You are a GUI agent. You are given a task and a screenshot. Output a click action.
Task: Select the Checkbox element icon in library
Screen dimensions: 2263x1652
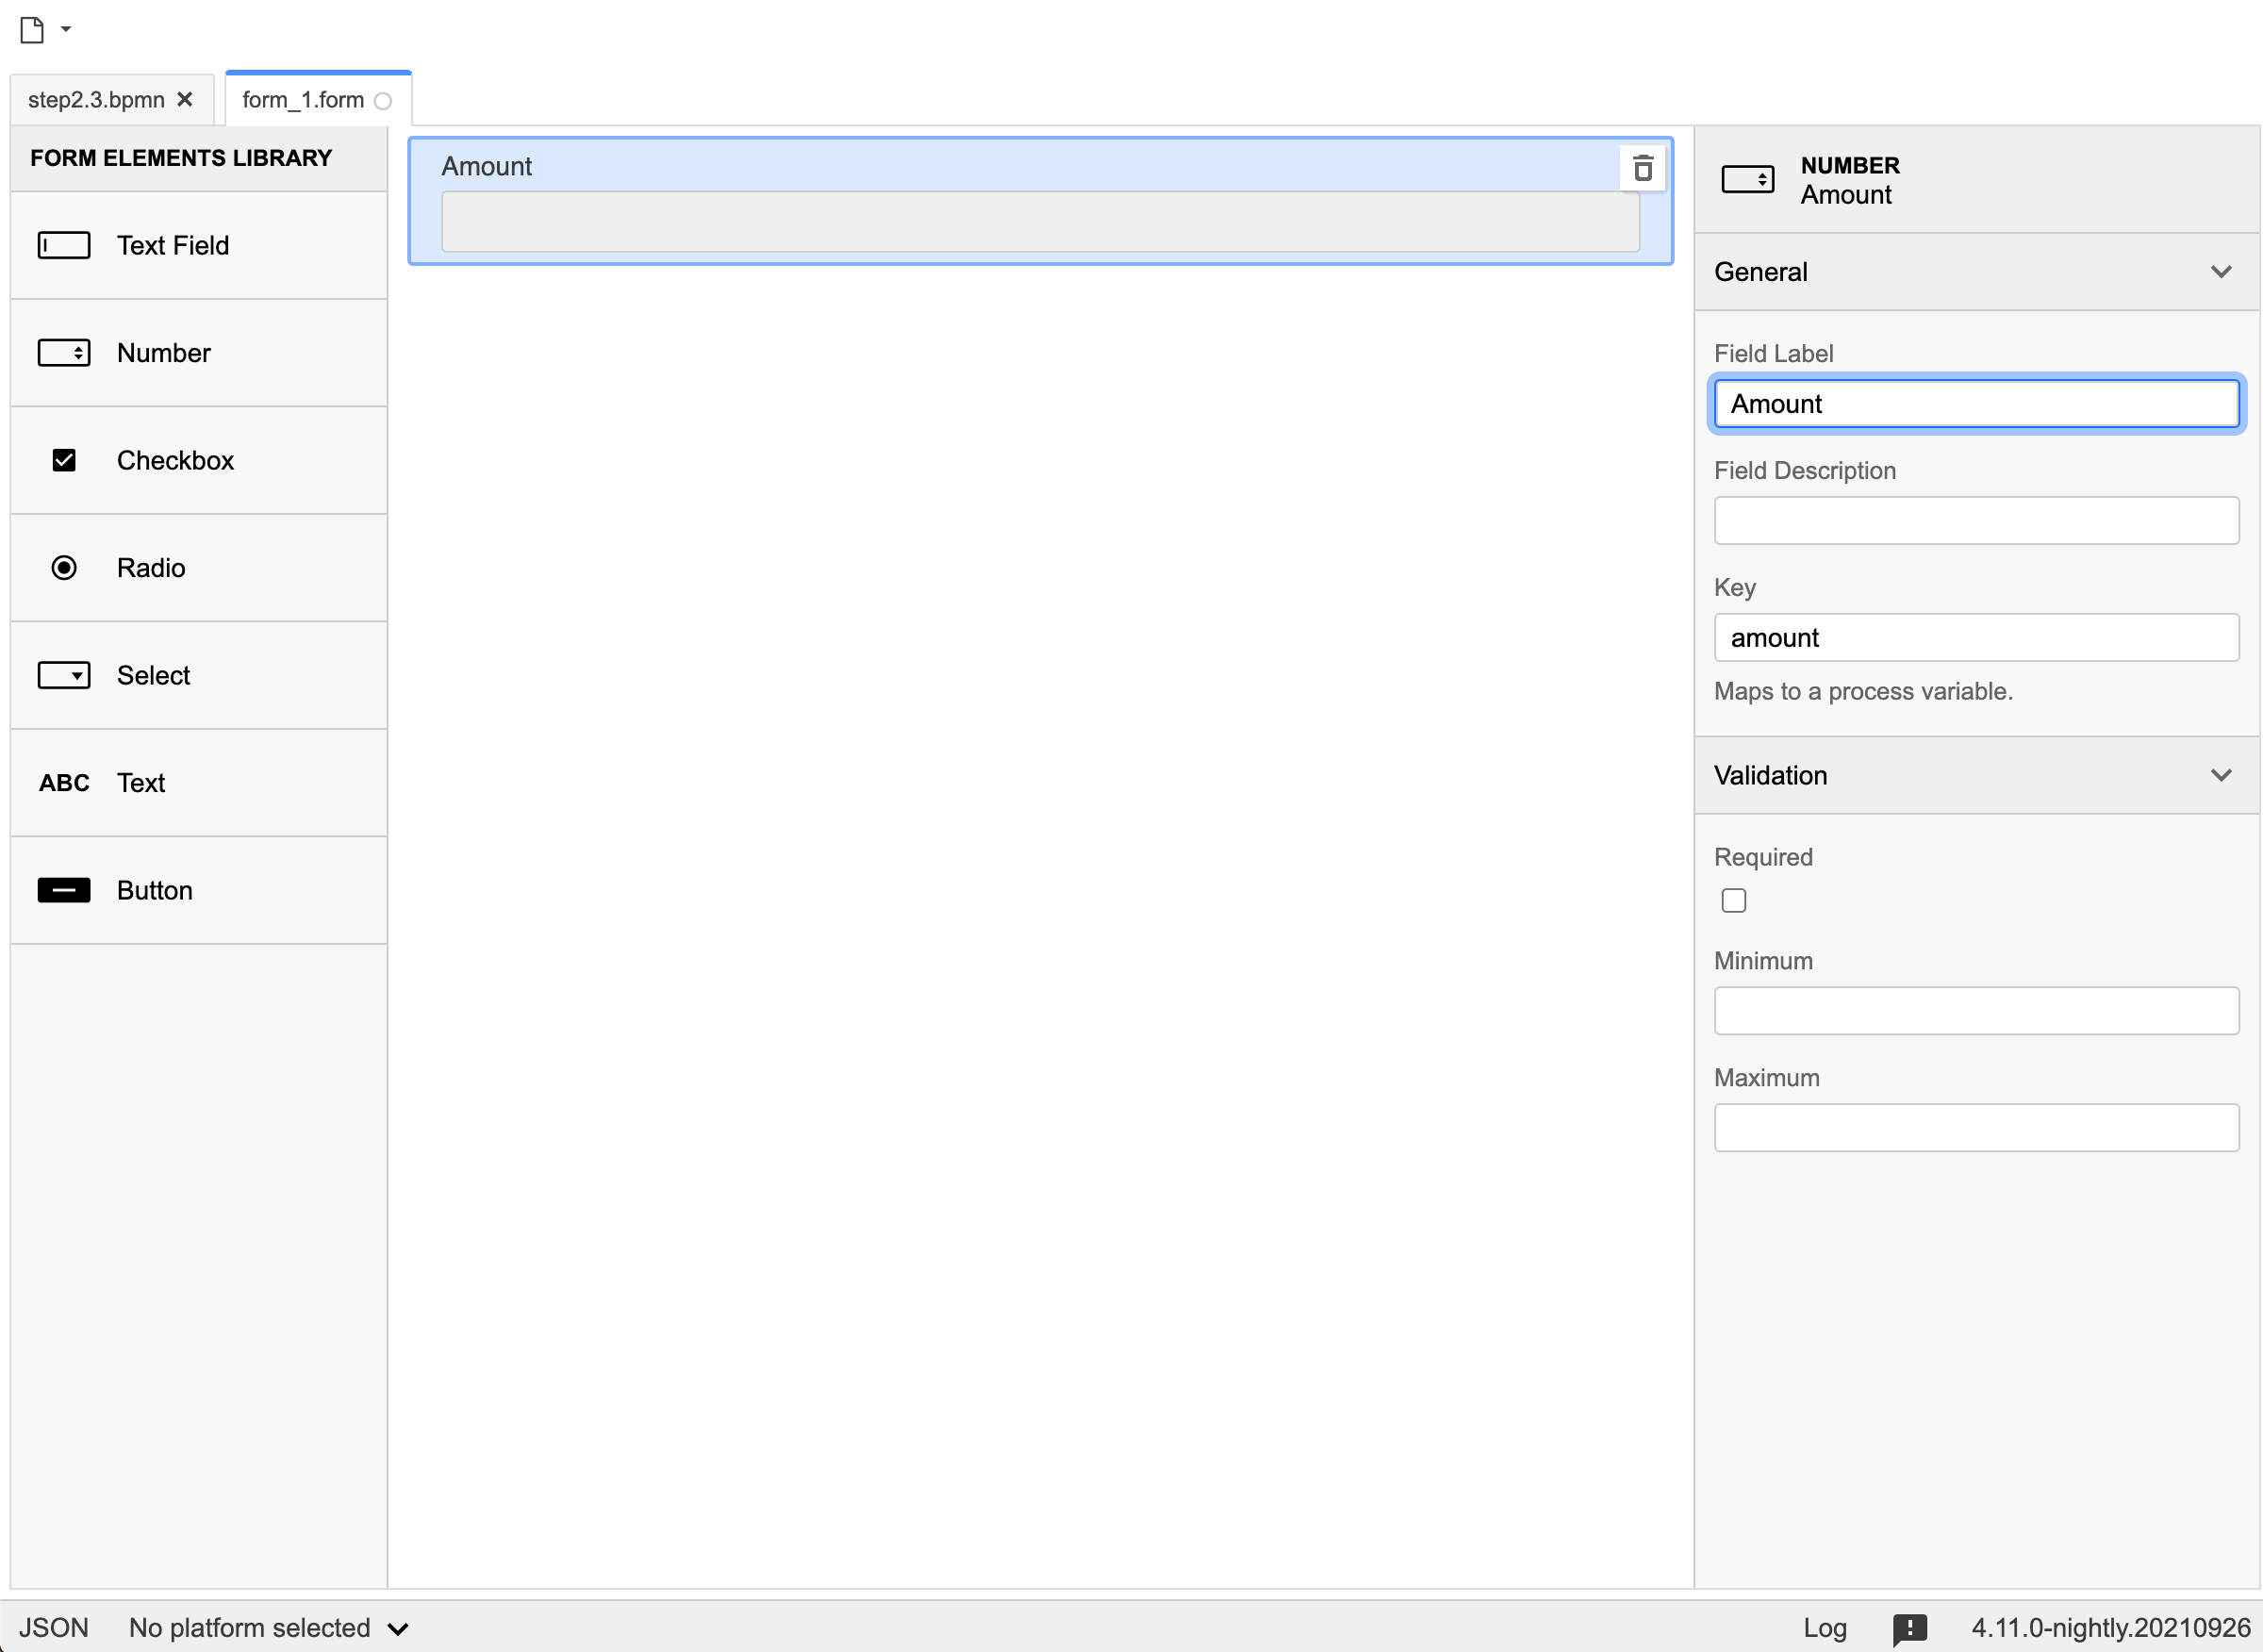pyautogui.click(x=64, y=460)
